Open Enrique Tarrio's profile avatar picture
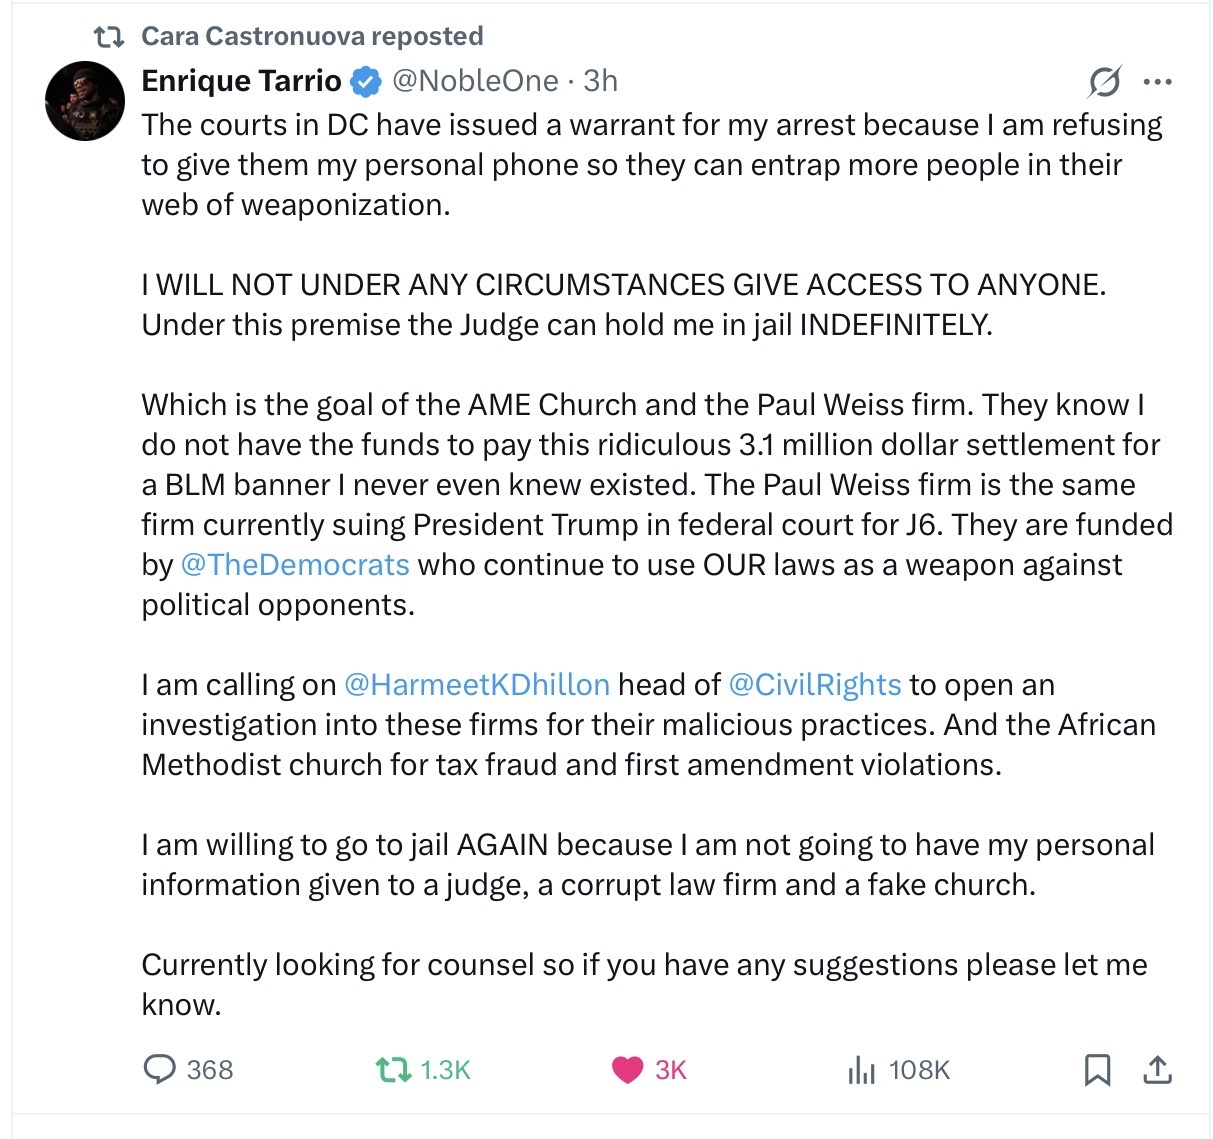Image resolution: width=1213 pixels, height=1139 pixels. coord(85,101)
